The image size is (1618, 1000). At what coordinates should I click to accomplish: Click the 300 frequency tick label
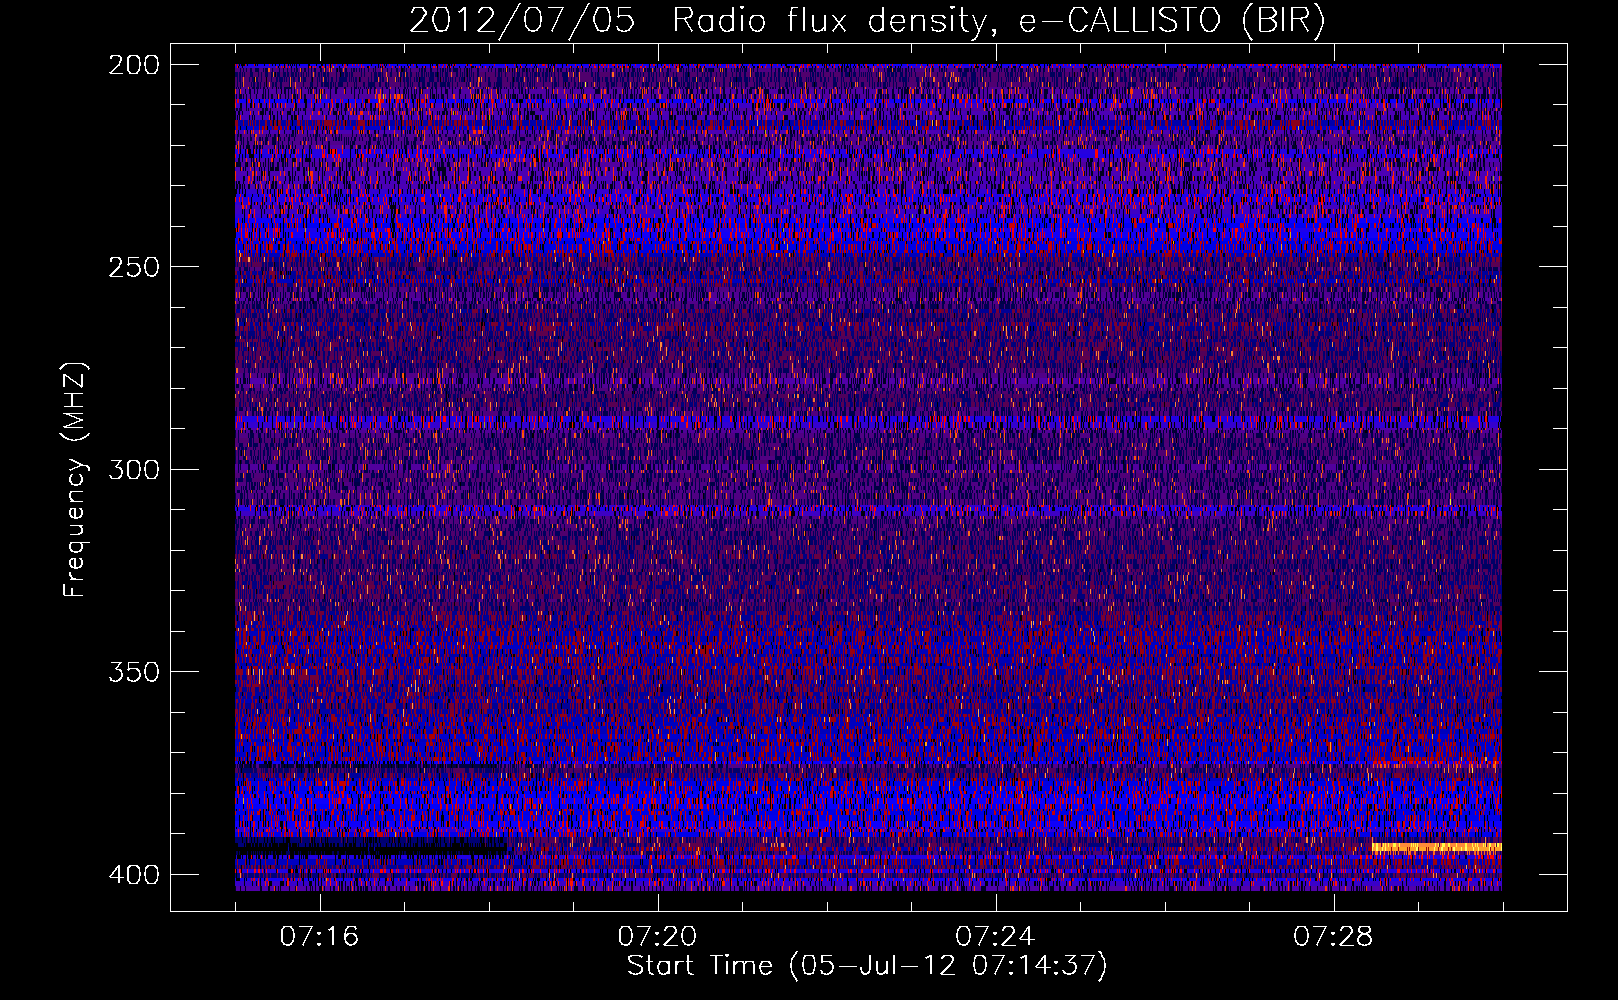[x=134, y=469]
